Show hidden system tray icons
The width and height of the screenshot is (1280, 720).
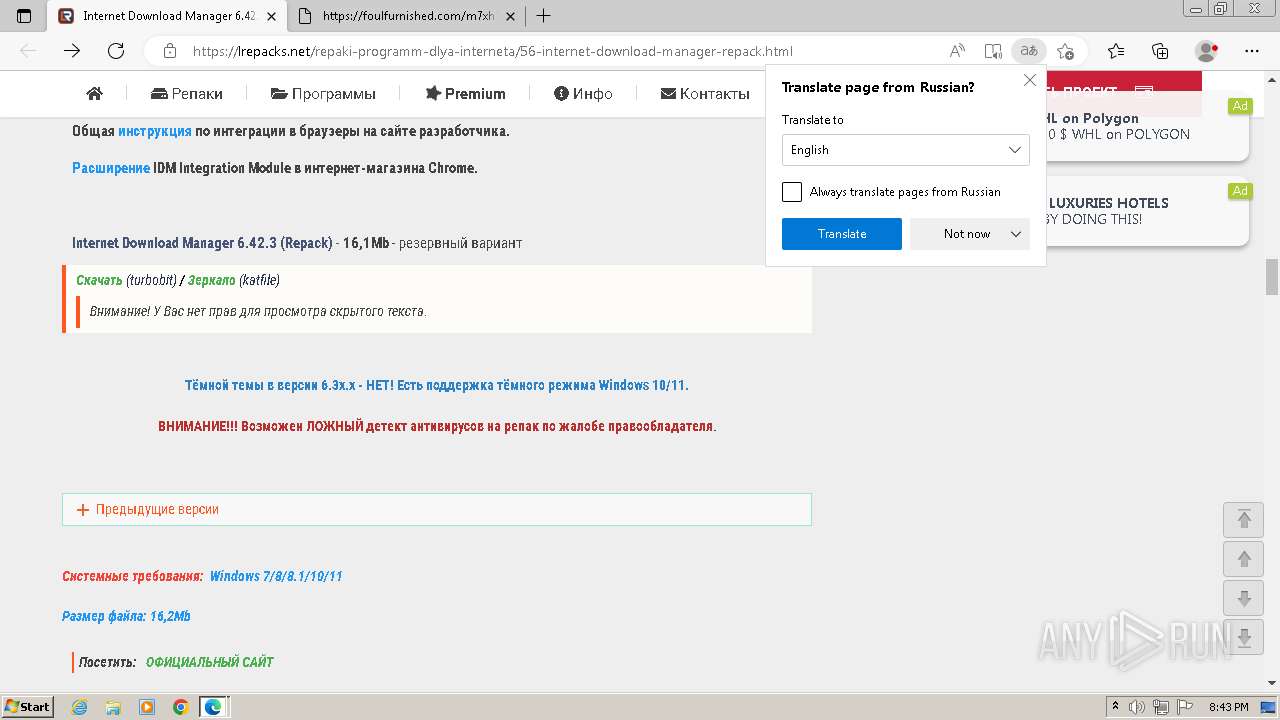[1116, 707]
